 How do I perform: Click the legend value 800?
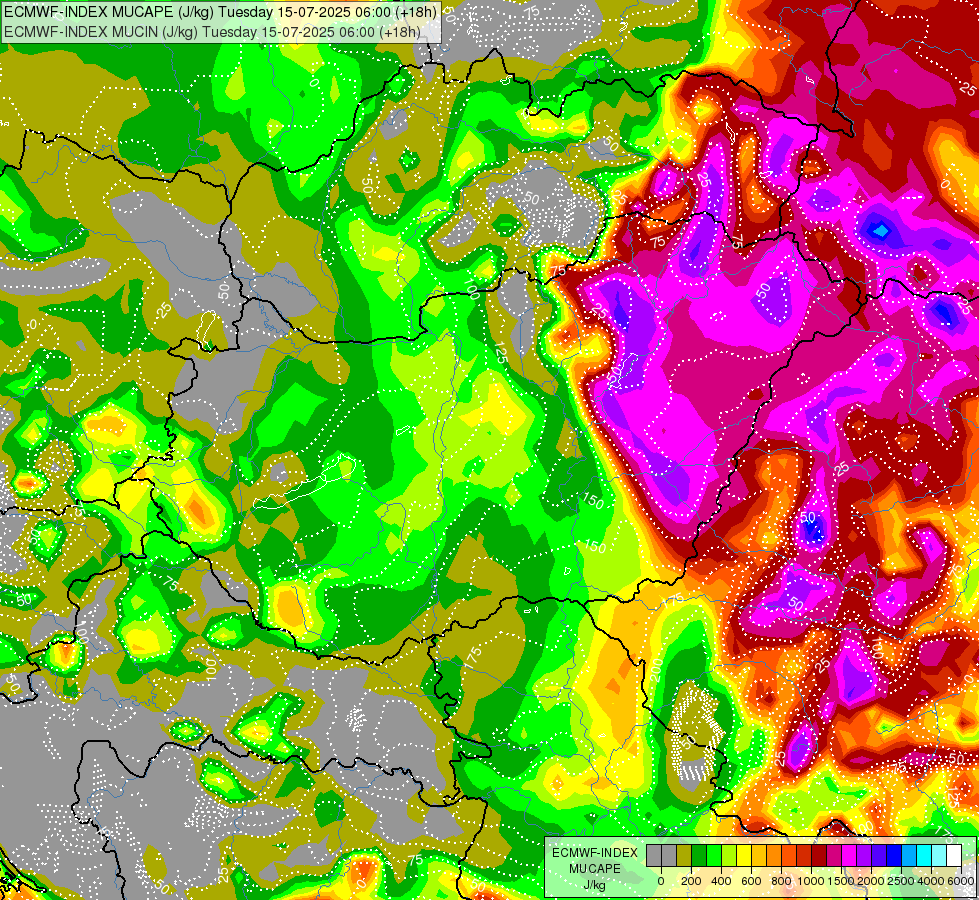(781, 881)
